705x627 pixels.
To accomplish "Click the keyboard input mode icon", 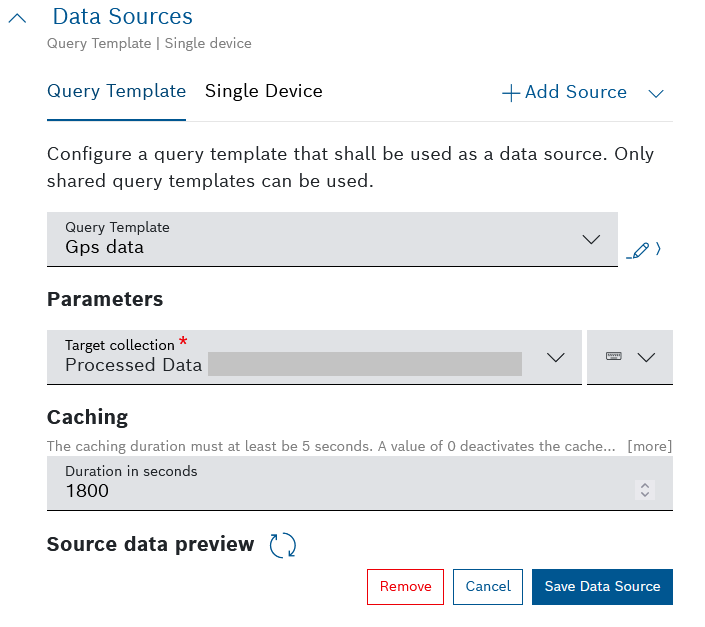I will tap(614, 356).
